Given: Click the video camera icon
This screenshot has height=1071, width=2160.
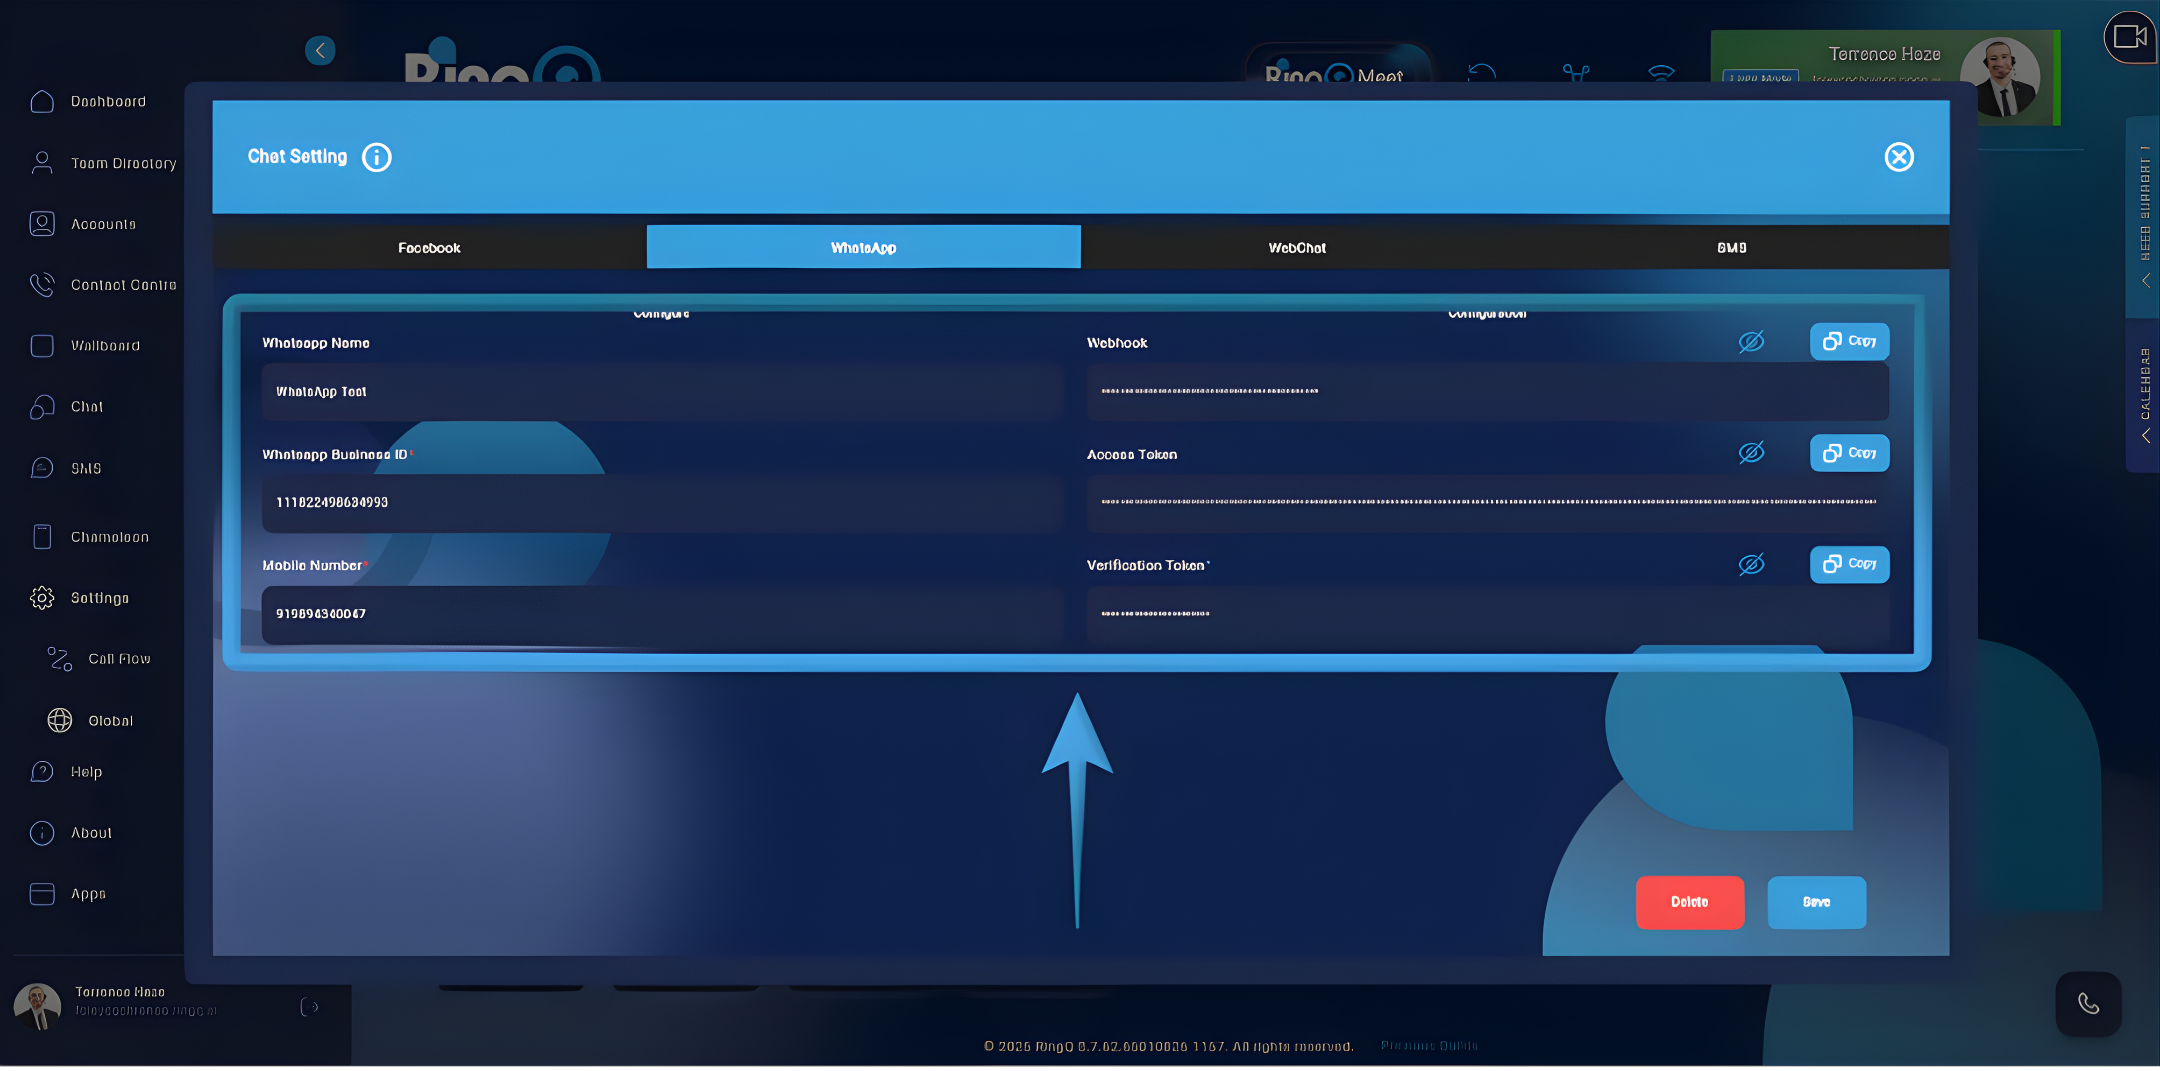Looking at the screenshot, I should coord(2129,38).
